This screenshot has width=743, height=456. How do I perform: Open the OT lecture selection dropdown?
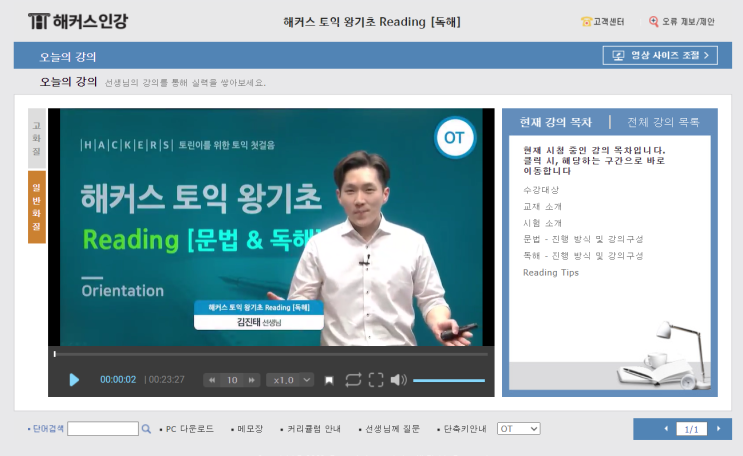point(518,429)
